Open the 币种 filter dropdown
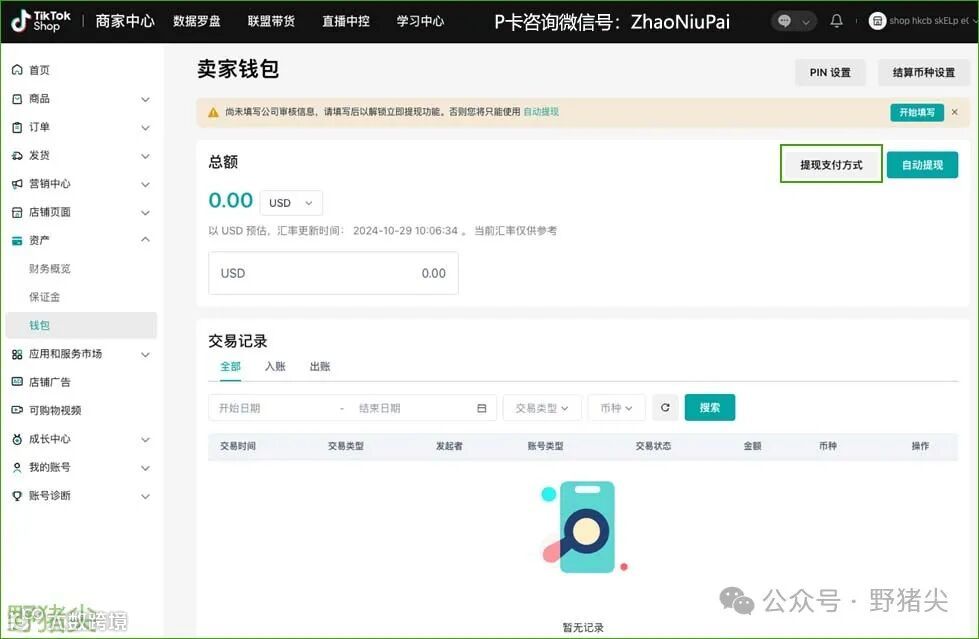This screenshot has height=639, width=979. pyautogui.click(x=616, y=408)
